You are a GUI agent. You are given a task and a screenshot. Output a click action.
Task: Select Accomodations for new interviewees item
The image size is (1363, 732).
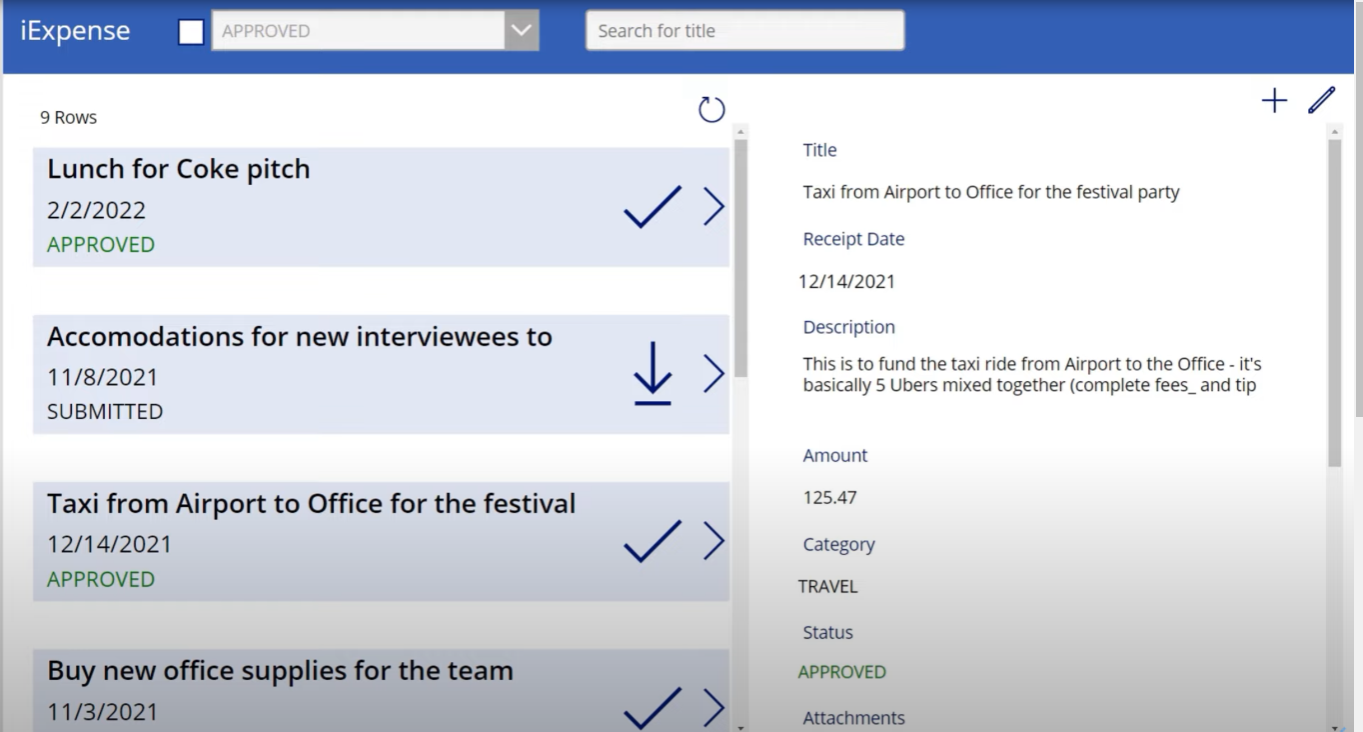point(381,374)
